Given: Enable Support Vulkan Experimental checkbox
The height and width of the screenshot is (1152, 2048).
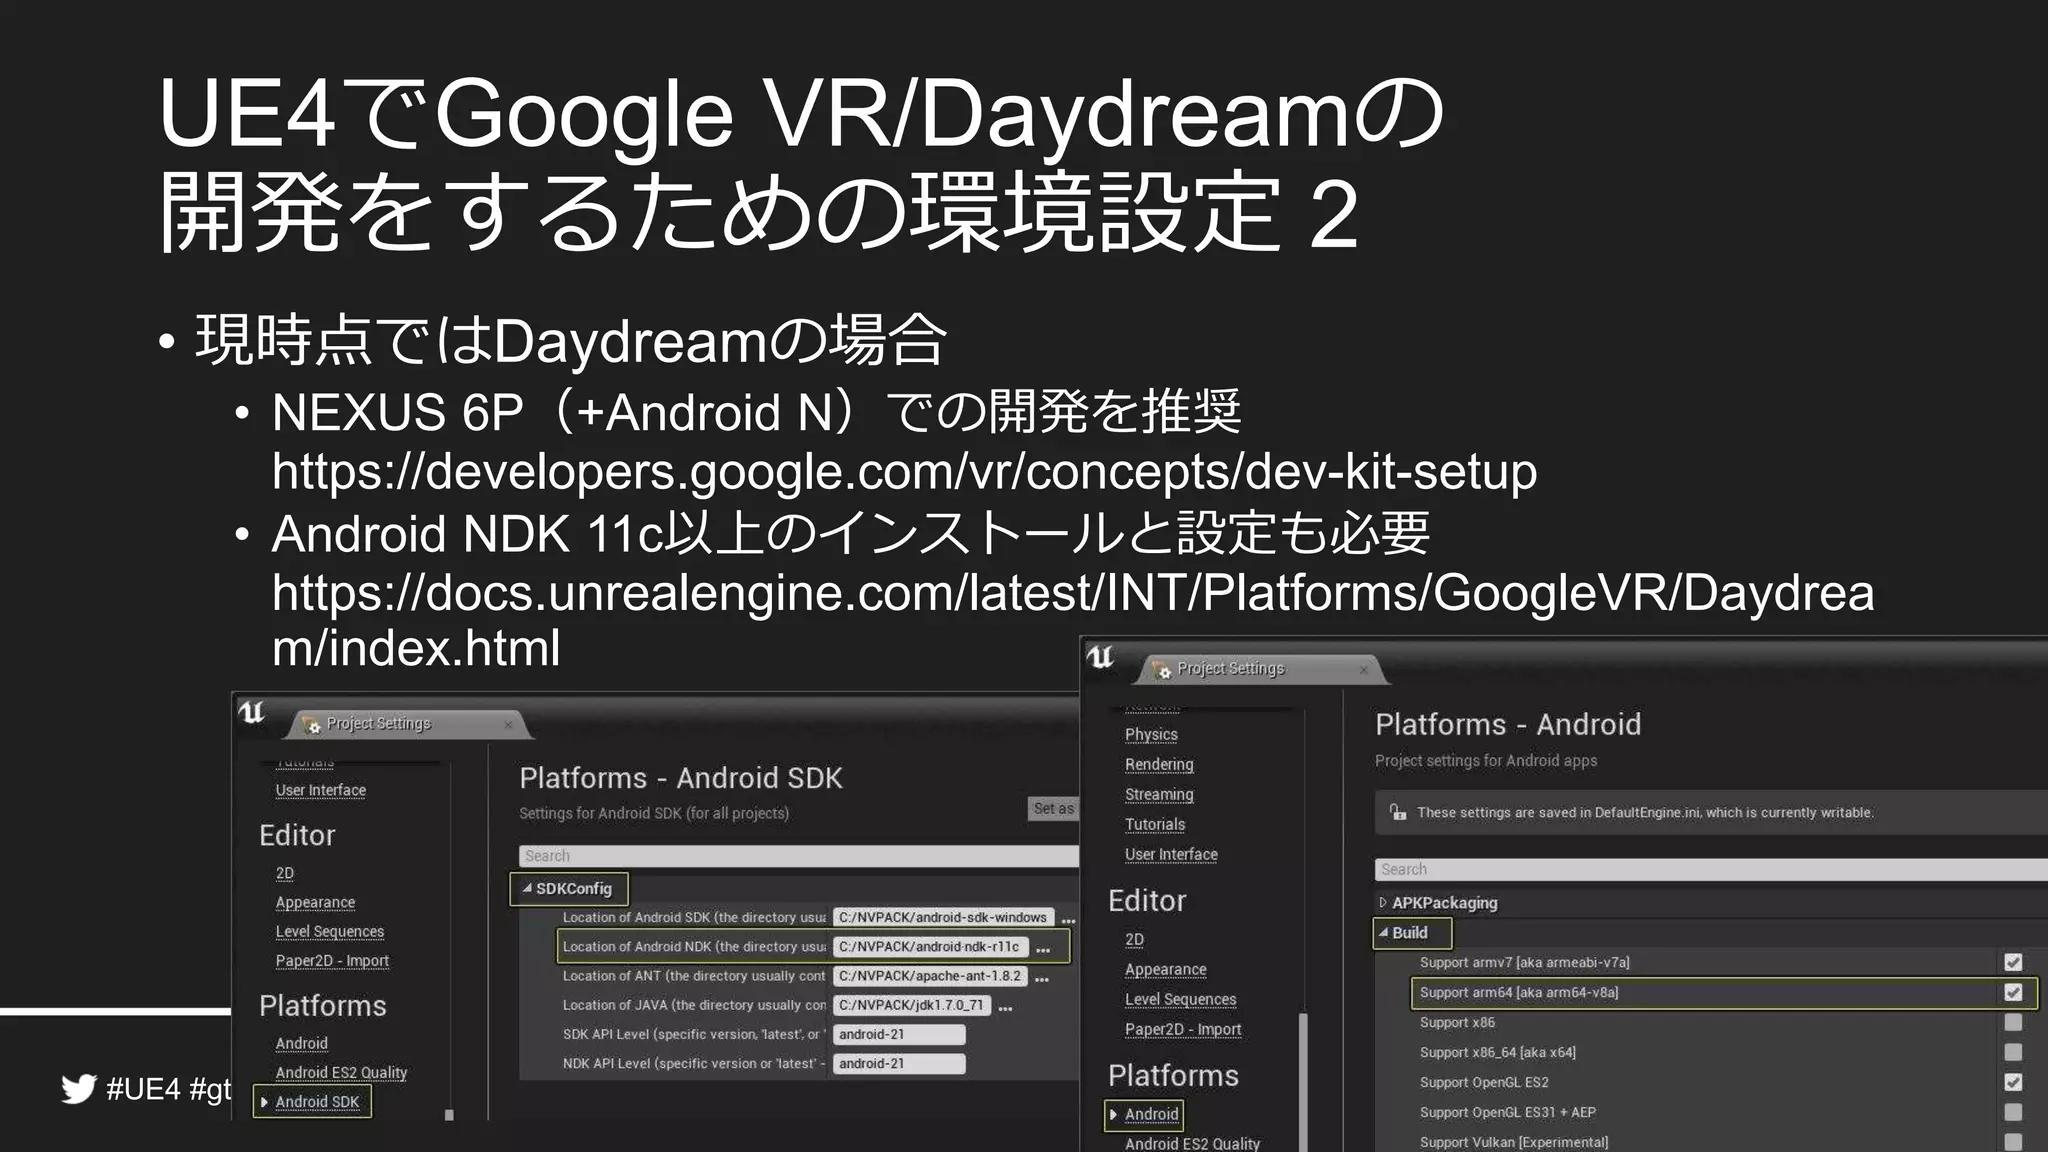Looking at the screenshot, I should 2013,1142.
